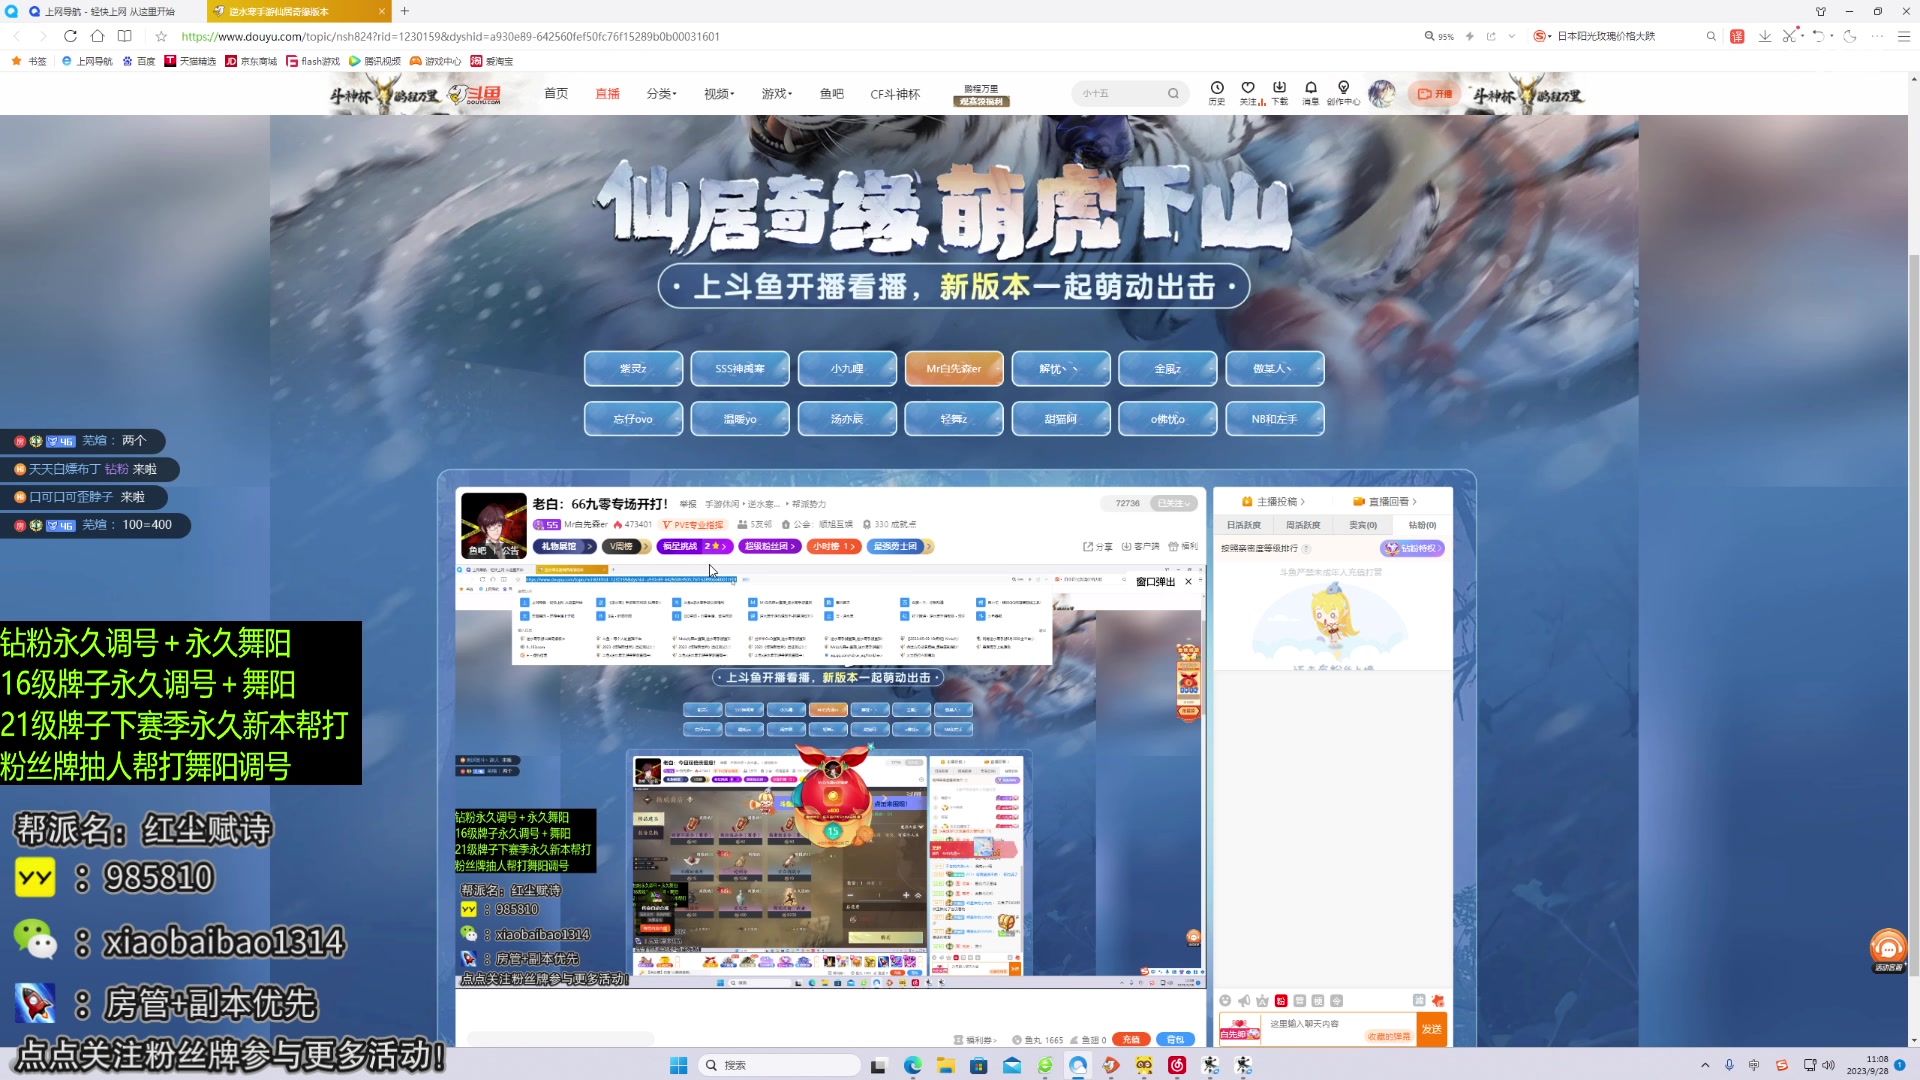The height and width of the screenshot is (1080, 1920).
Task: Expand the address bar dropdown chevron
Action: [1512, 36]
